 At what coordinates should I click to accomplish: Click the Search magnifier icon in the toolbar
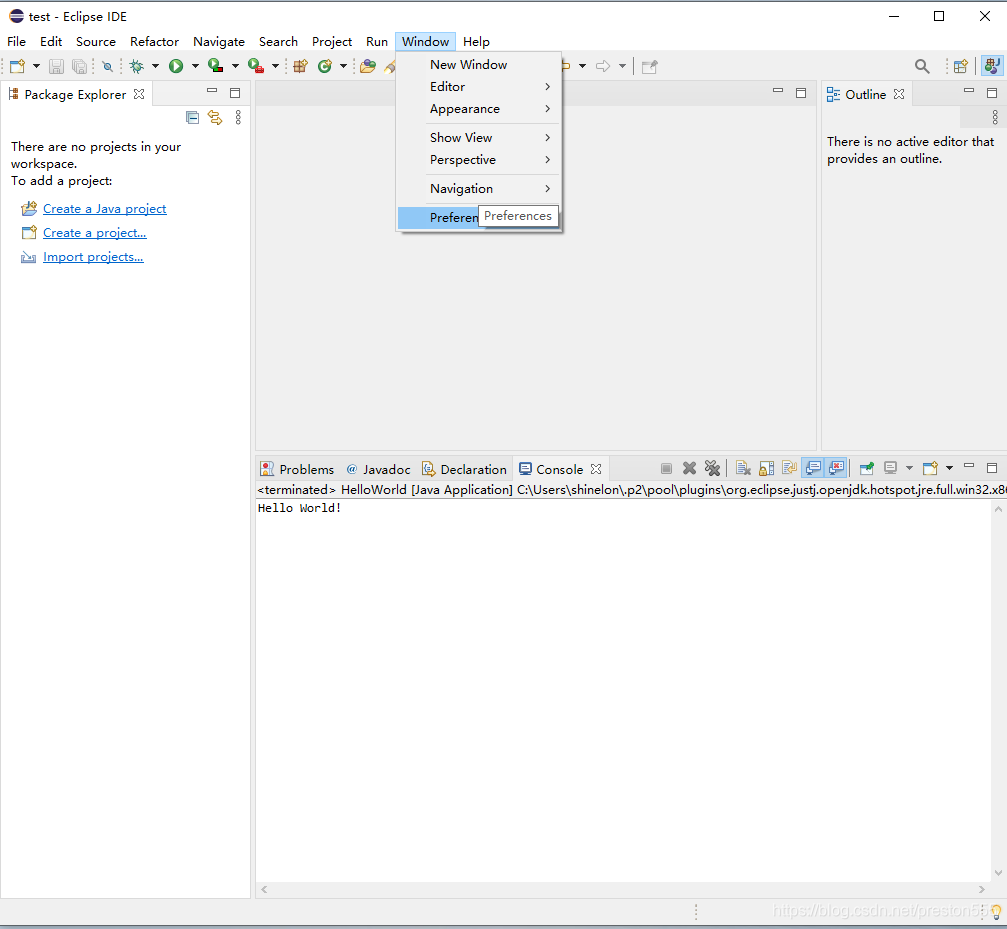[x=922, y=66]
